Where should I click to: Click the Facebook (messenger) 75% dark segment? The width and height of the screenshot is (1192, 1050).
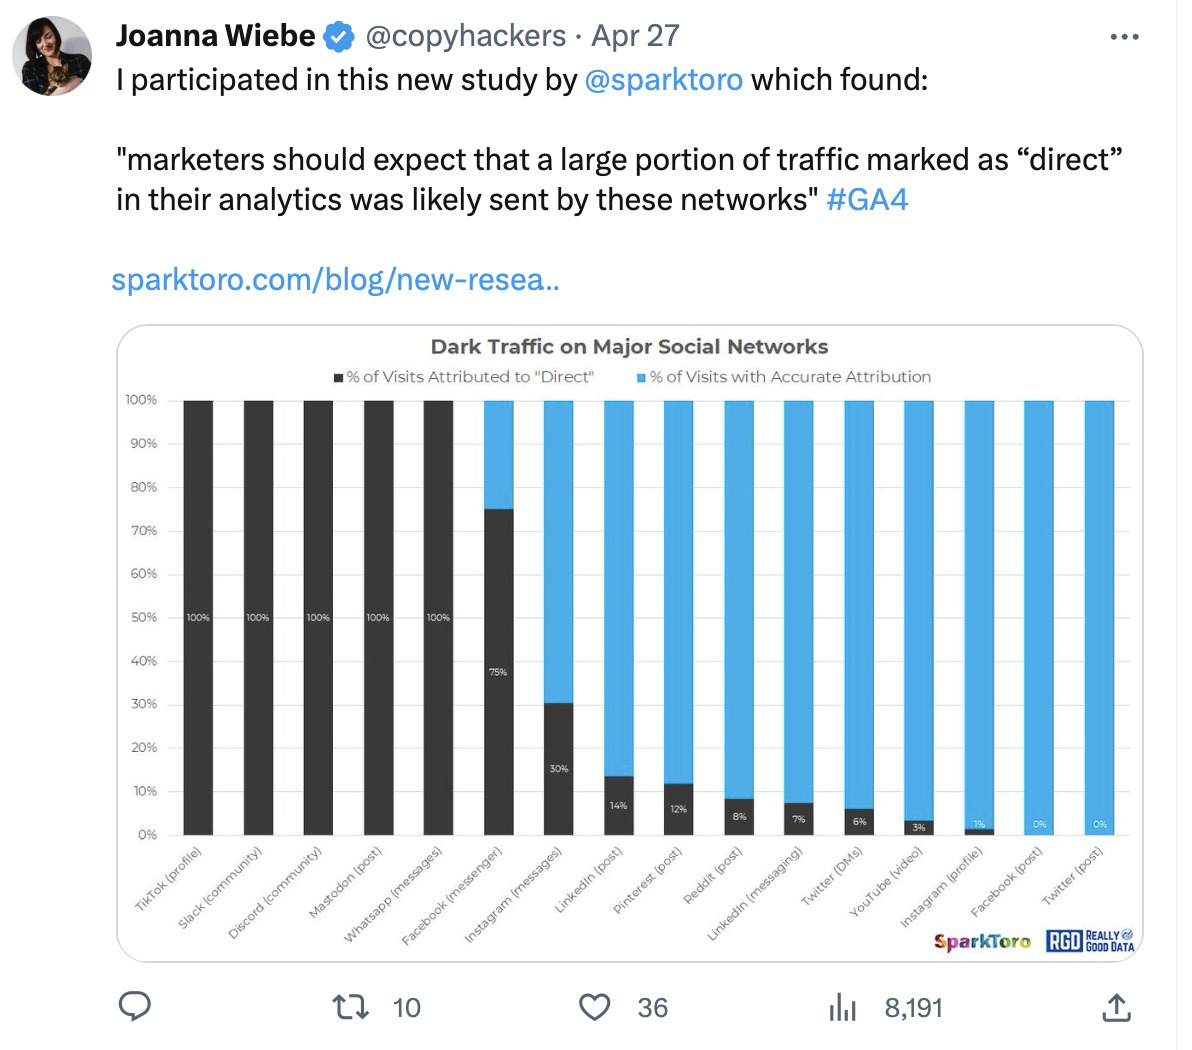pyautogui.click(x=498, y=671)
